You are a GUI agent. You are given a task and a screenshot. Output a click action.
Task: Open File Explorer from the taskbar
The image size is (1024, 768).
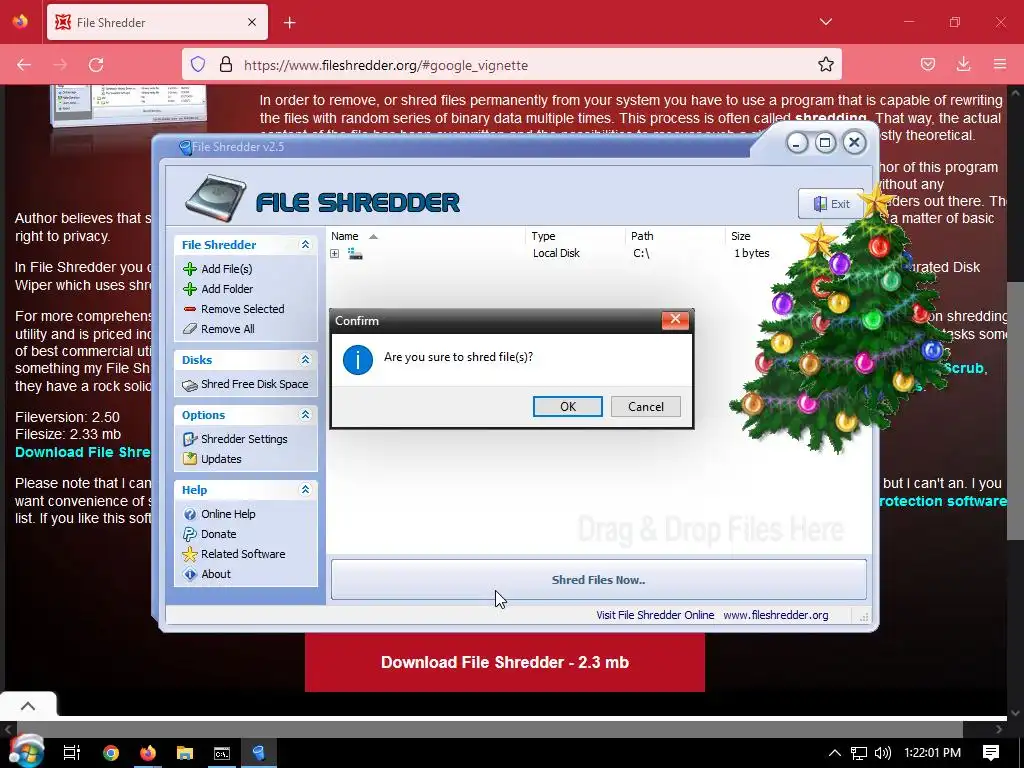tap(185, 753)
